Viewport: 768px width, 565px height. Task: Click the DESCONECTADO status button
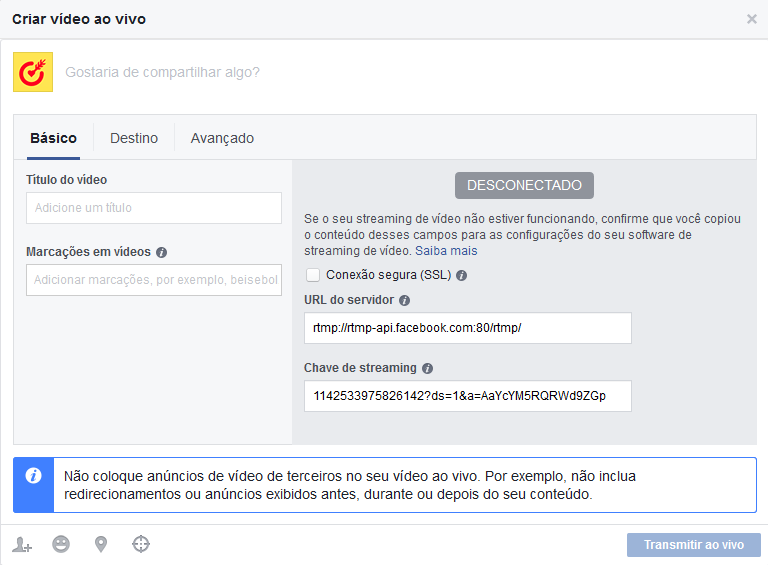[x=524, y=186]
